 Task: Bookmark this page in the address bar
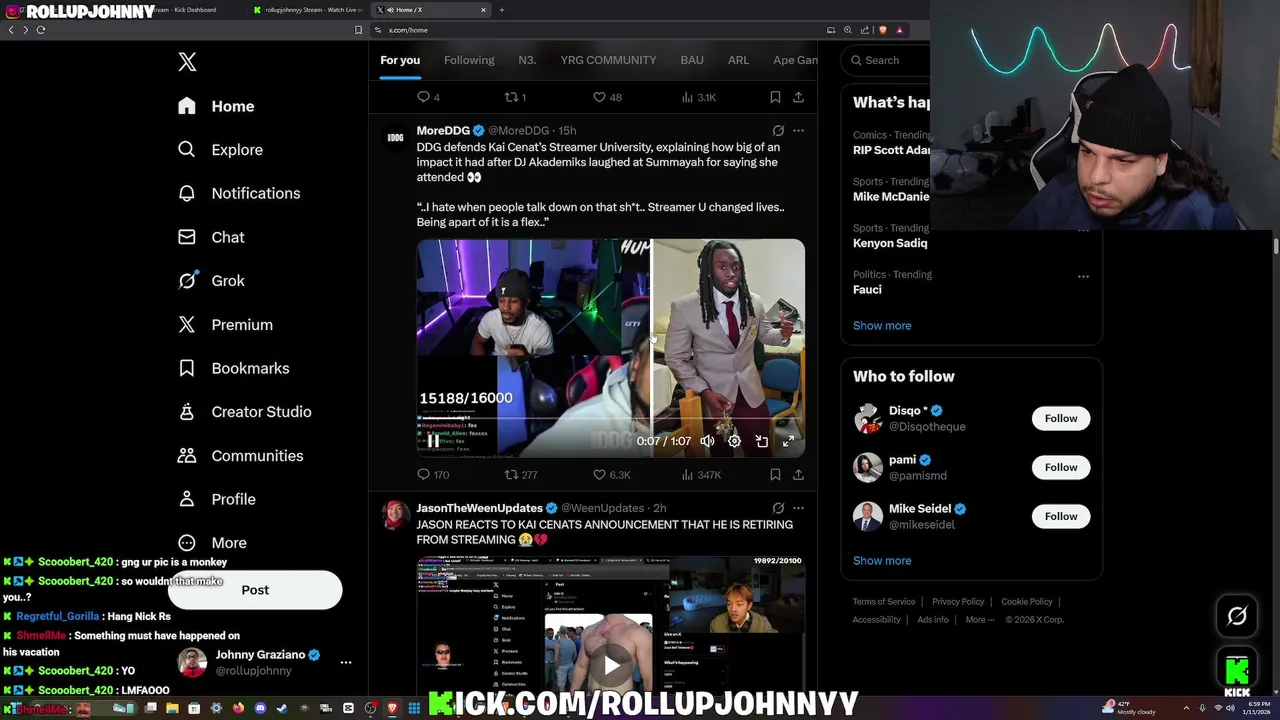coord(358,30)
